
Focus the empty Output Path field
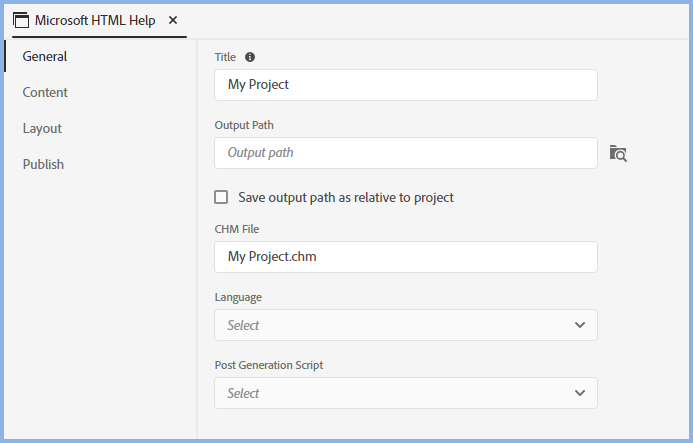(x=405, y=153)
